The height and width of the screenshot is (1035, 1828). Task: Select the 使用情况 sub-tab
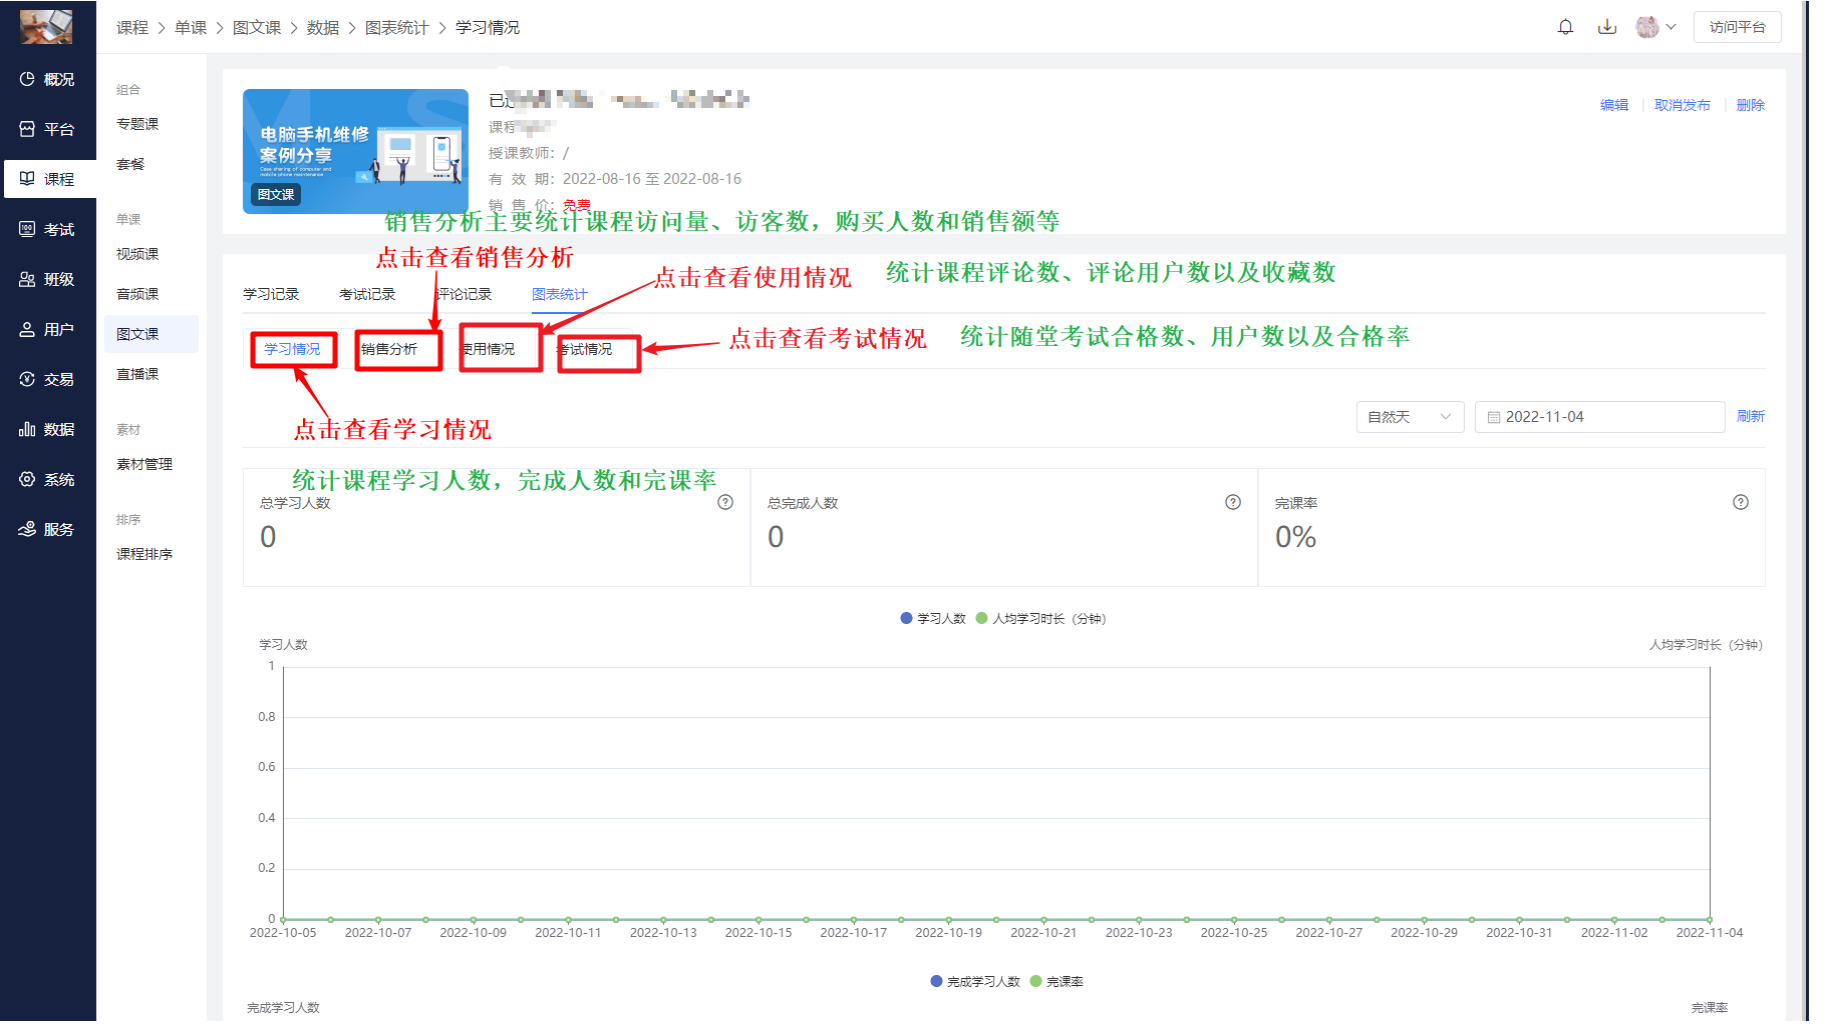488,349
